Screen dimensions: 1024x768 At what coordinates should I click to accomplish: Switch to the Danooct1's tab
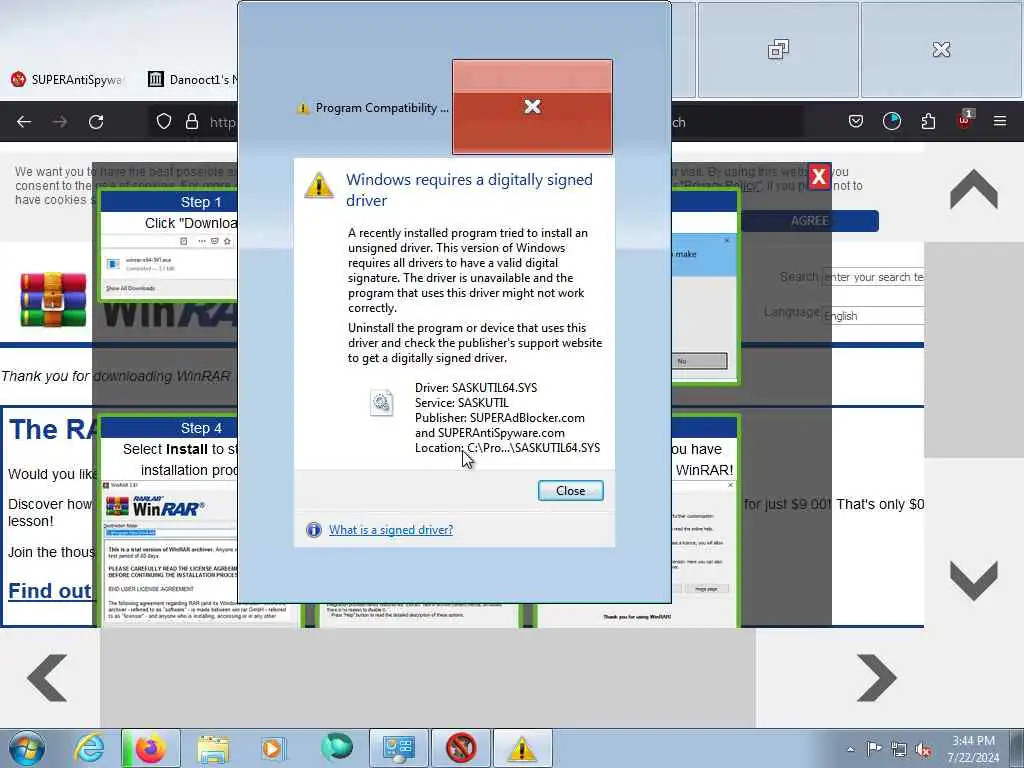click(x=193, y=80)
